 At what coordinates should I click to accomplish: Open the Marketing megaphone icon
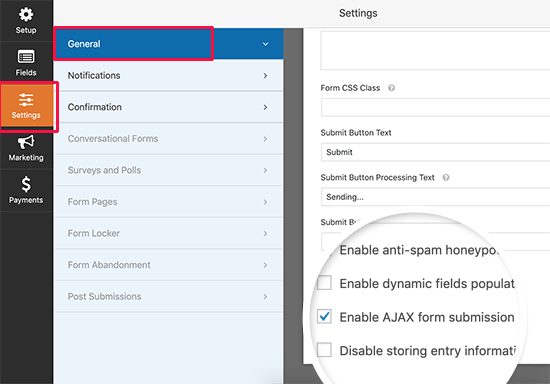[x=26, y=142]
